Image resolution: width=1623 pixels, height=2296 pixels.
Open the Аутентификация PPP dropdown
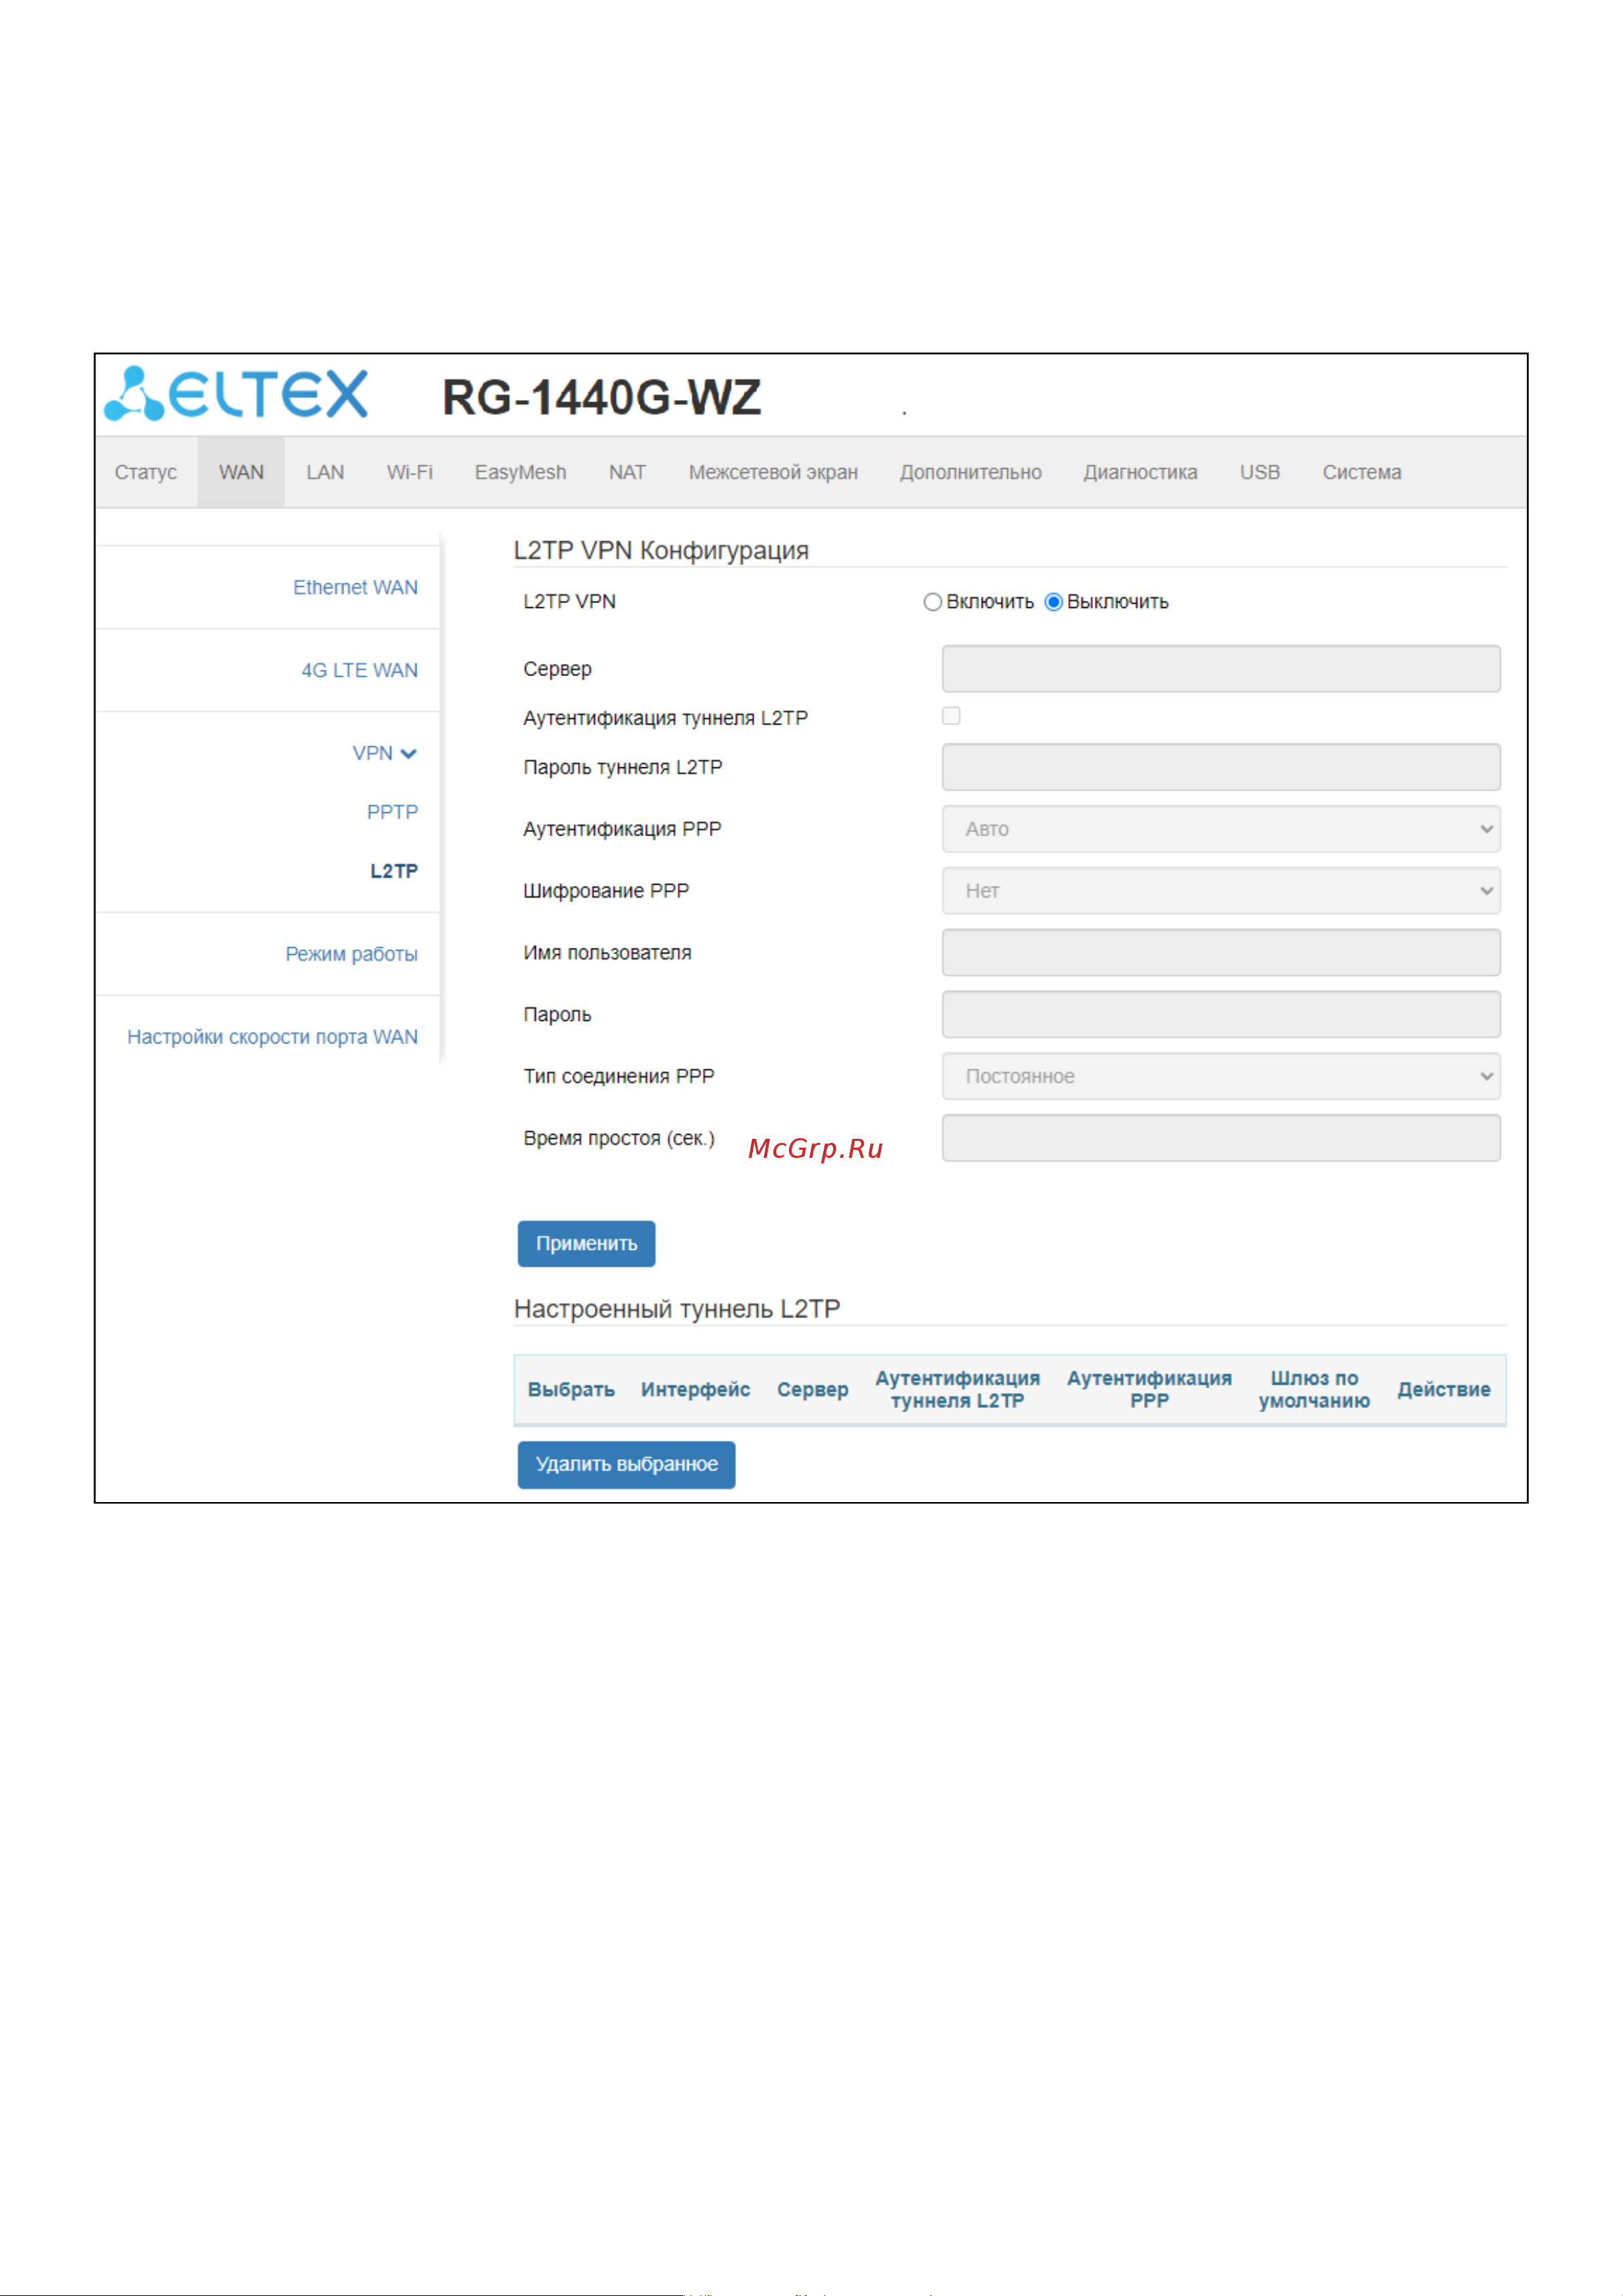pos(1221,829)
